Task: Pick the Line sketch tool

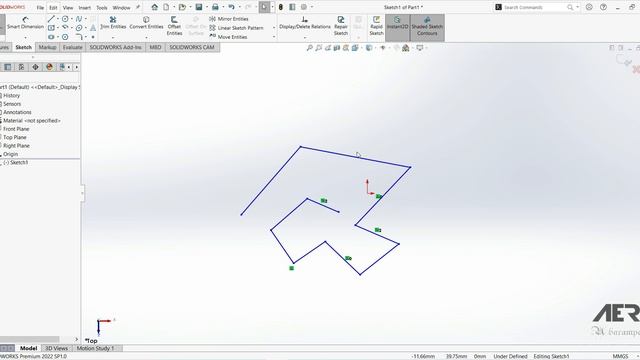Action: tap(51, 19)
